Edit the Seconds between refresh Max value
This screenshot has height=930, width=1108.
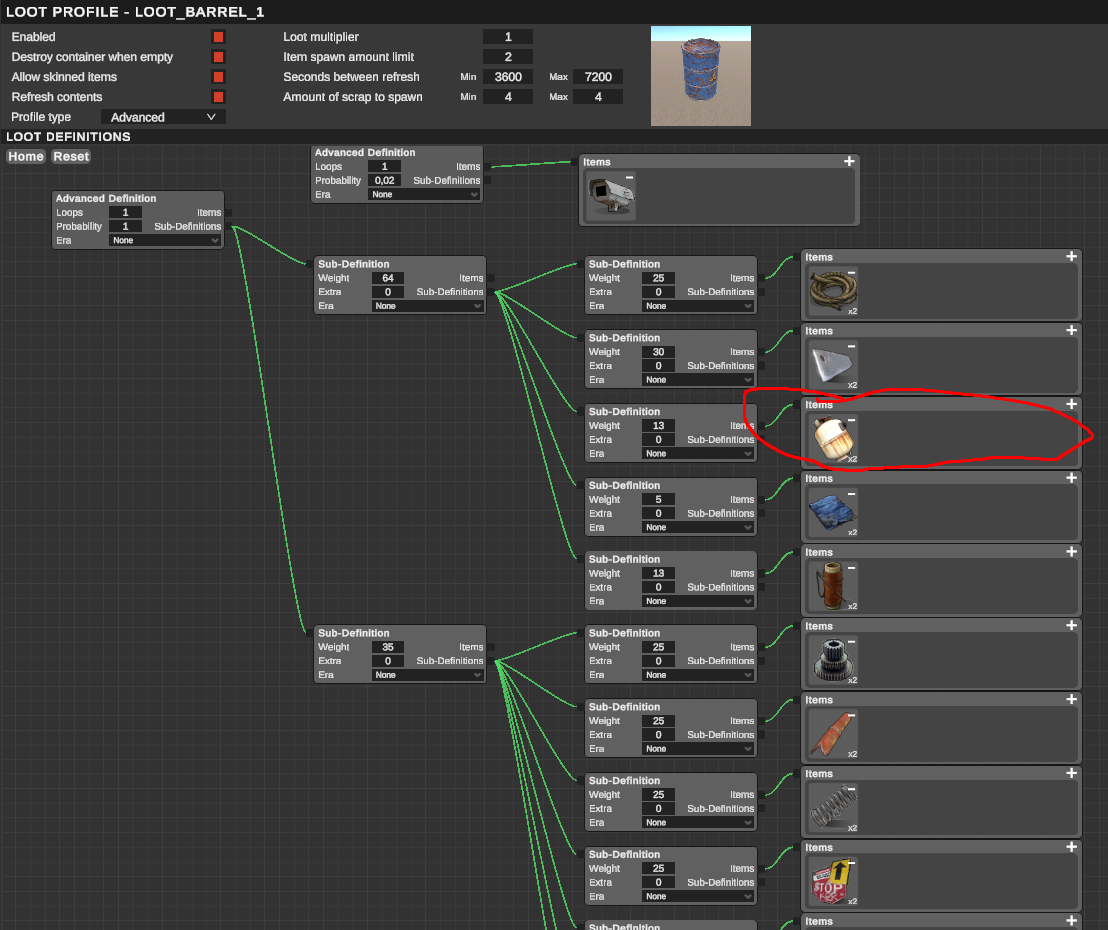click(x=598, y=76)
